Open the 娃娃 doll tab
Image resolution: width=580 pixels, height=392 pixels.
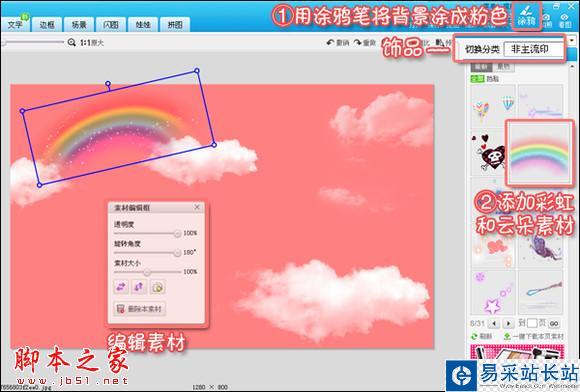click(143, 25)
